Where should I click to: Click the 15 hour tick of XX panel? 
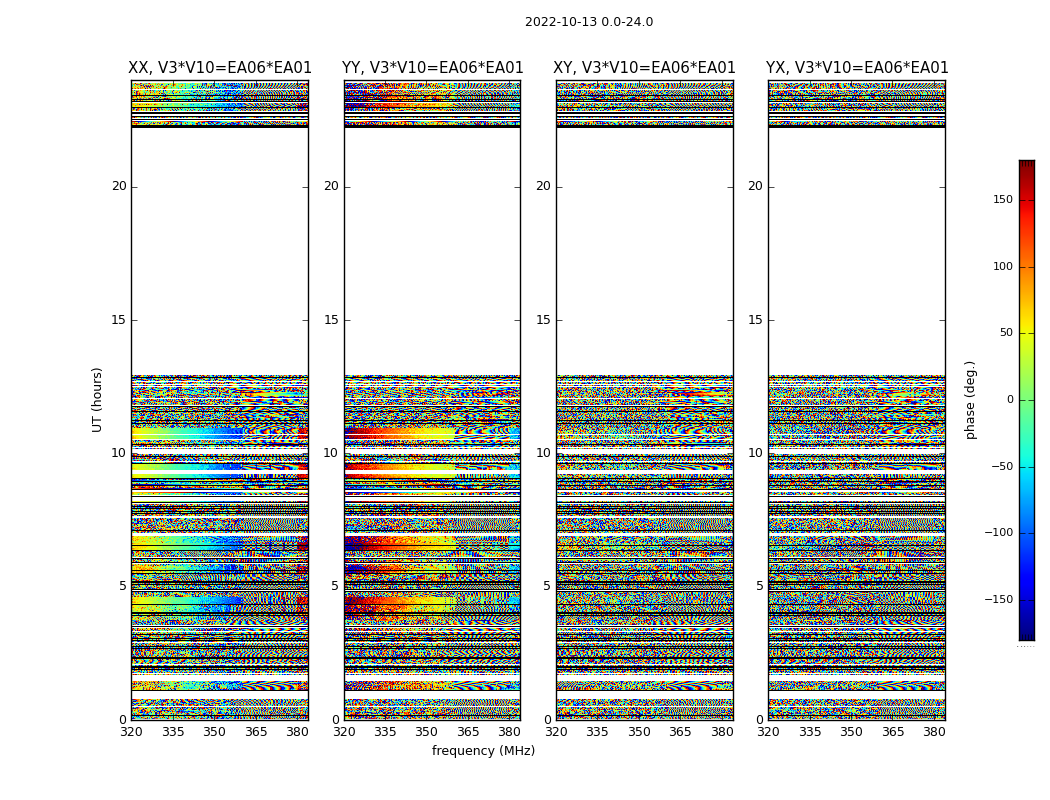119,319
